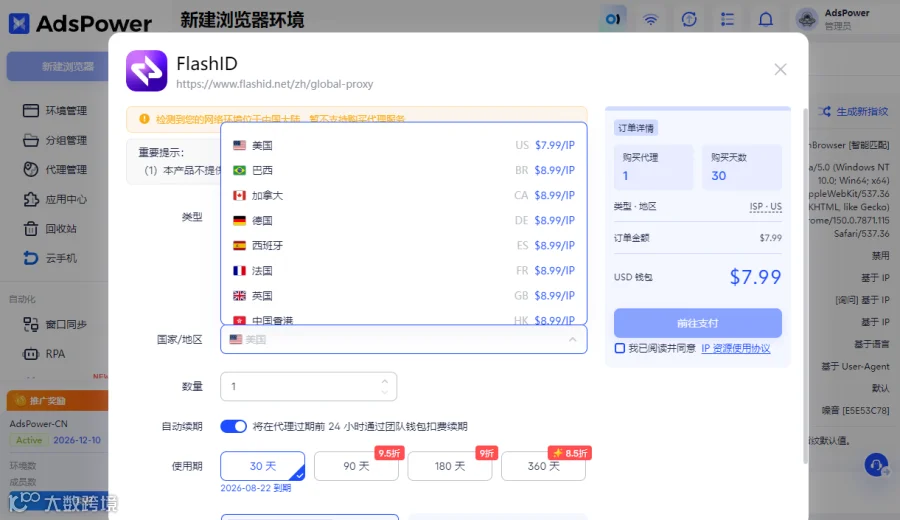Viewport: 900px width, 520px height.
Task: Click the FlashID global-proxy URL
Action: (274, 84)
